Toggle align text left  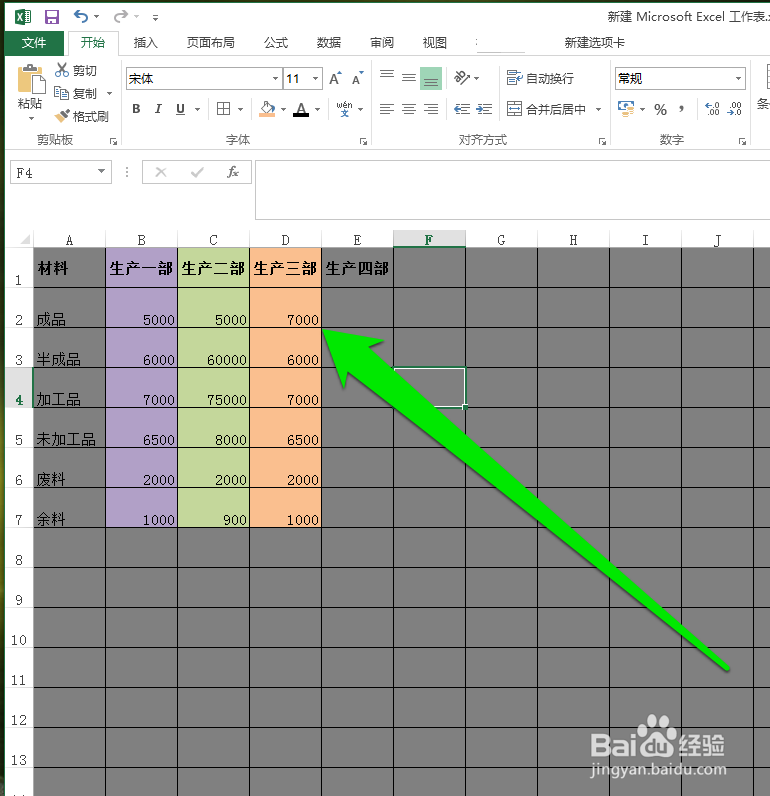coord(387,109)
